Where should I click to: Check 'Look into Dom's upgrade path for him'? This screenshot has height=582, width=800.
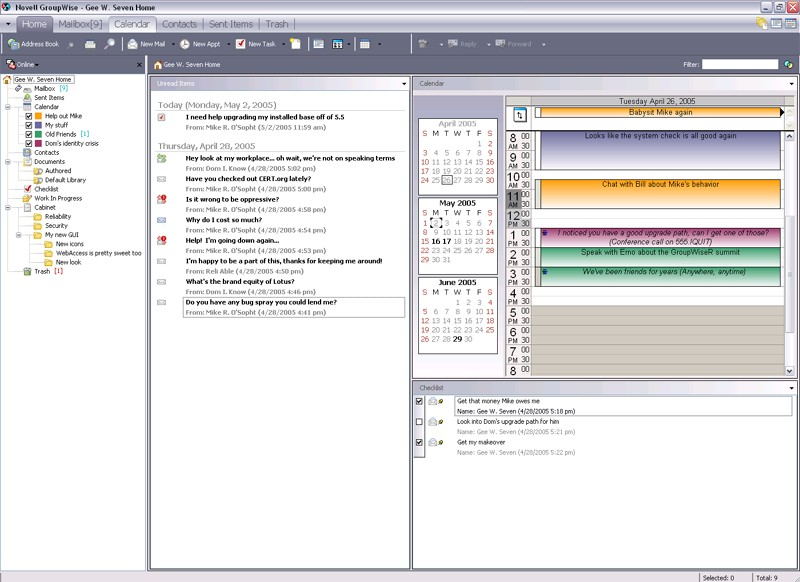pyautogui.click(x=419, y=422)
